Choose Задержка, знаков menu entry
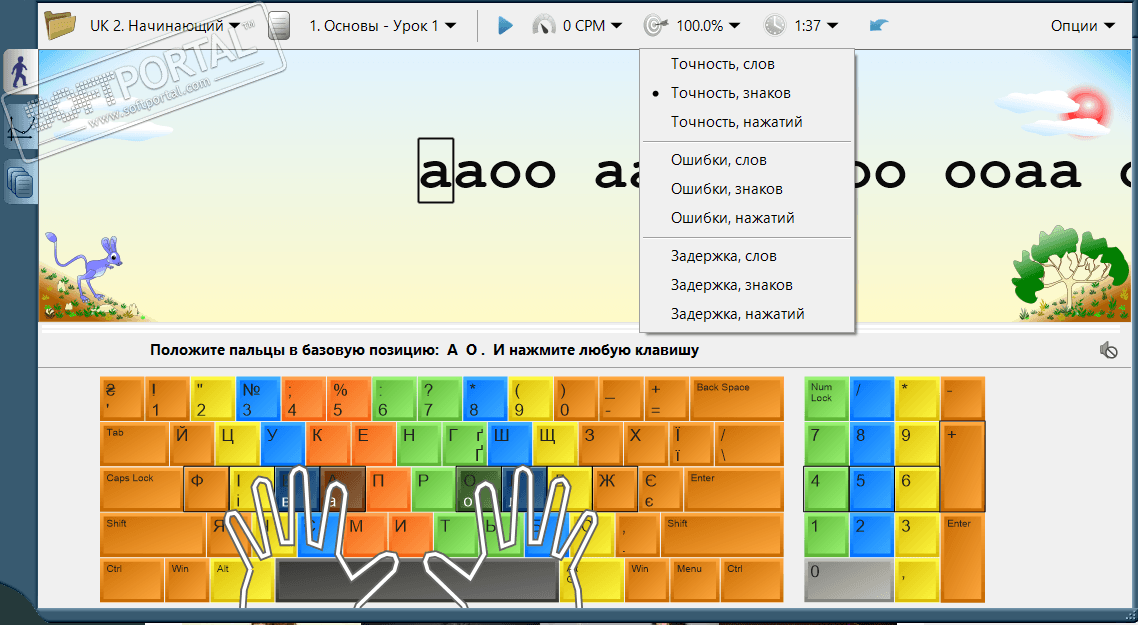Viewport: 1138px width, 625px height. (748, 285)
